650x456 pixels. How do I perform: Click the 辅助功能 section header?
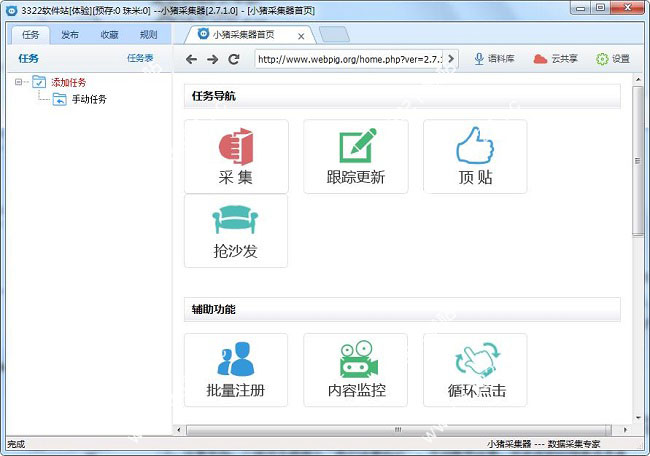point(402,309)
